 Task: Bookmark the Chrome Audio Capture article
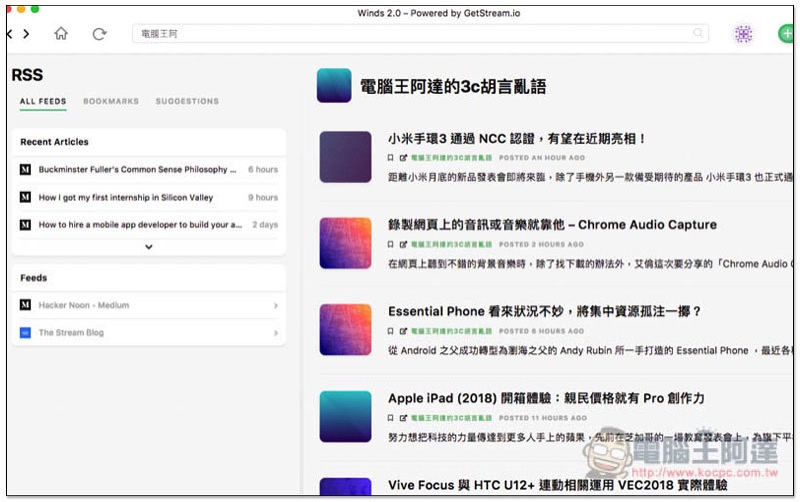pyautogui.click(x=390, y=245)
